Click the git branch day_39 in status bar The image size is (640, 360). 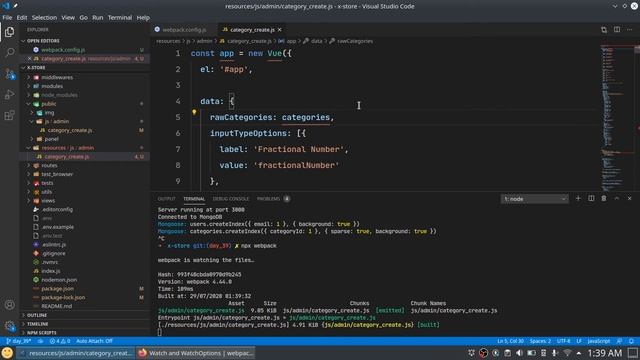coord(19,341)
